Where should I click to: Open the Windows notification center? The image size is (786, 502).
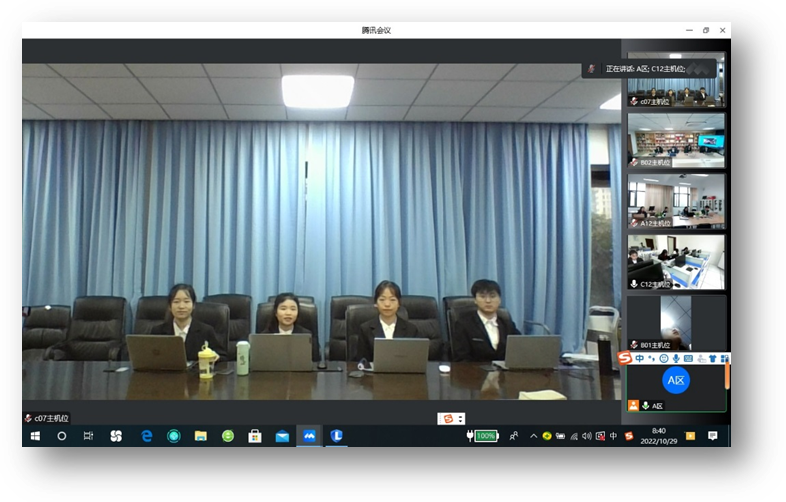[713, 436]
